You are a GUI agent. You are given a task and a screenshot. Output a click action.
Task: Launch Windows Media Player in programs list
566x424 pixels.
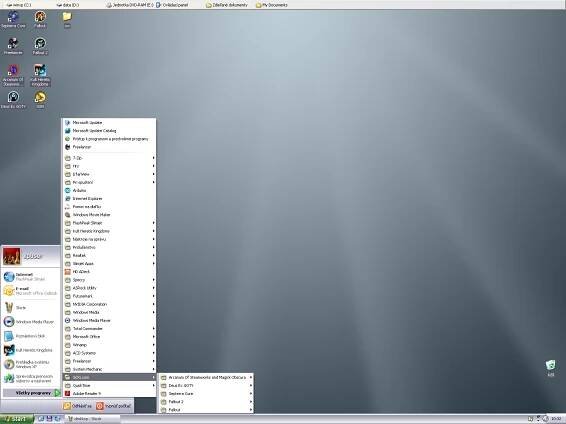[x=110, y=320]
